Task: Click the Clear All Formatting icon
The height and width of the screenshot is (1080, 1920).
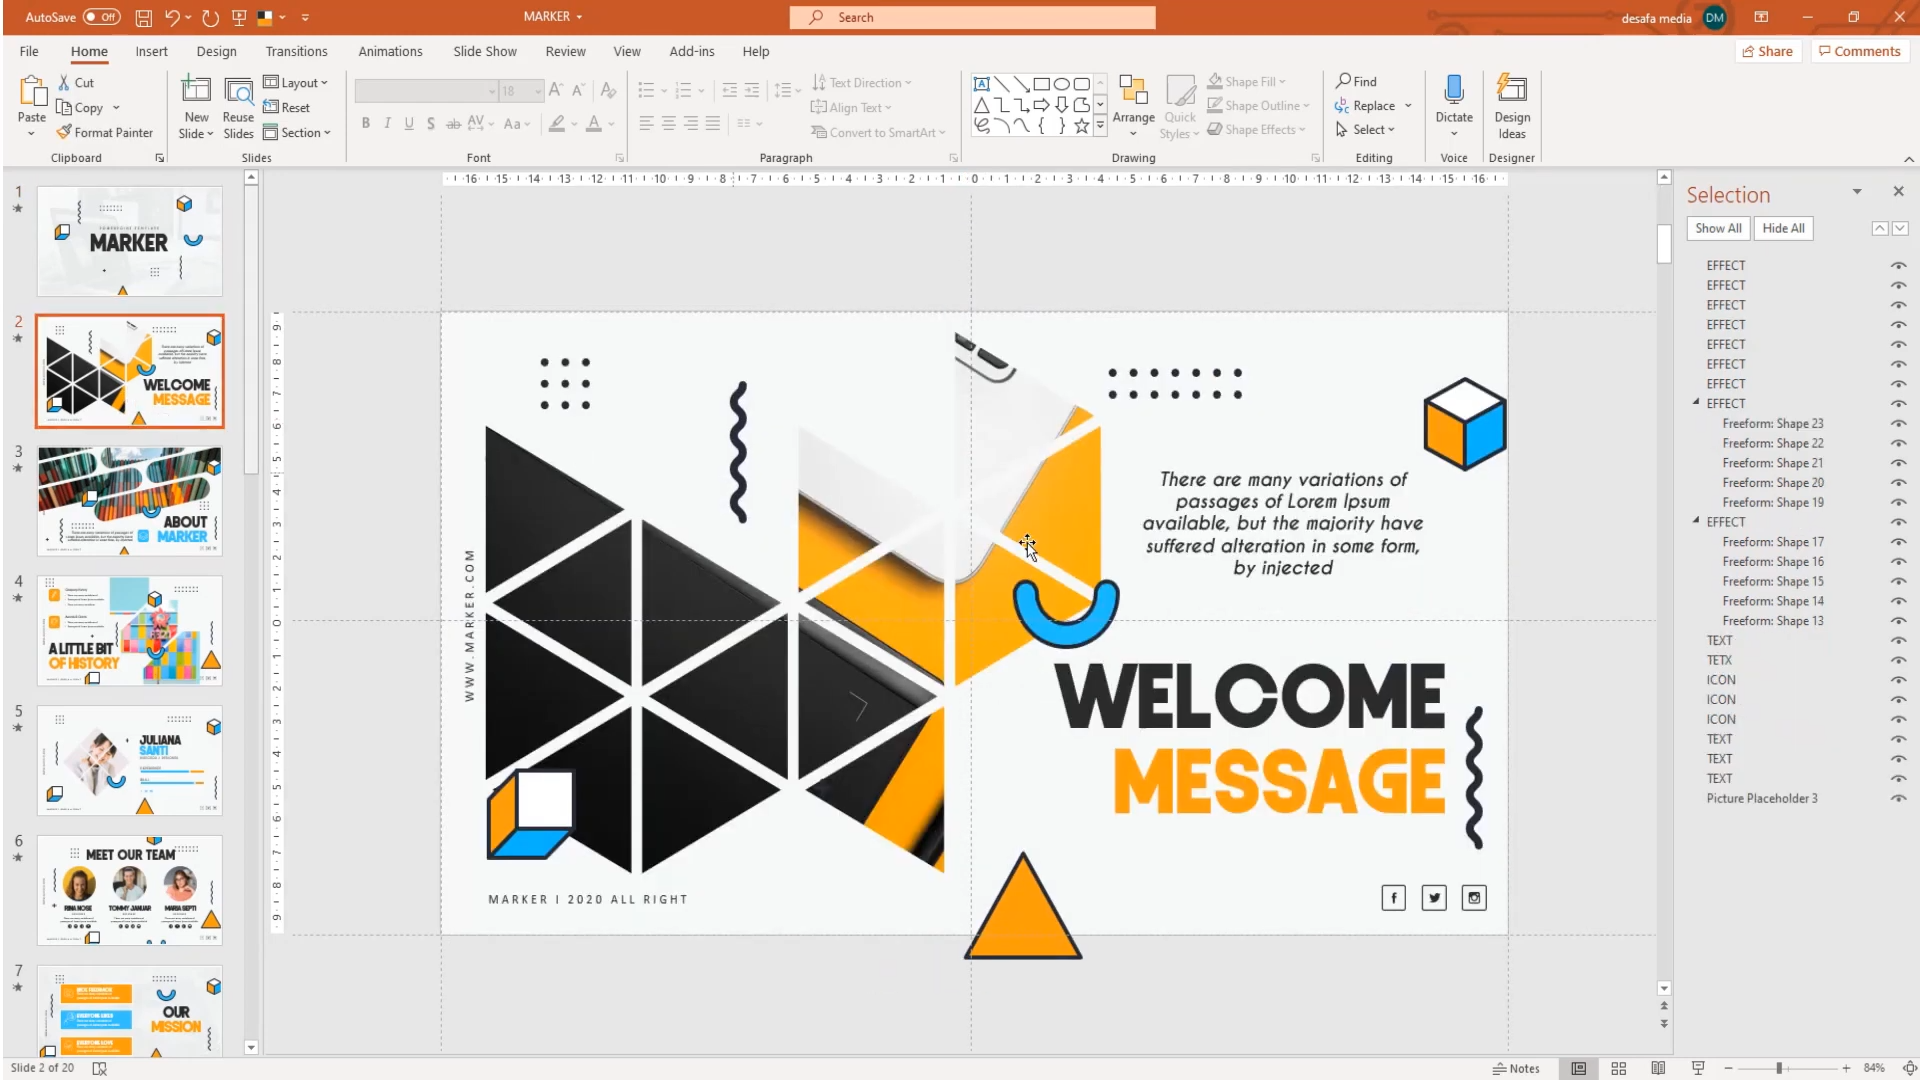Action: [x=608, y=91]
